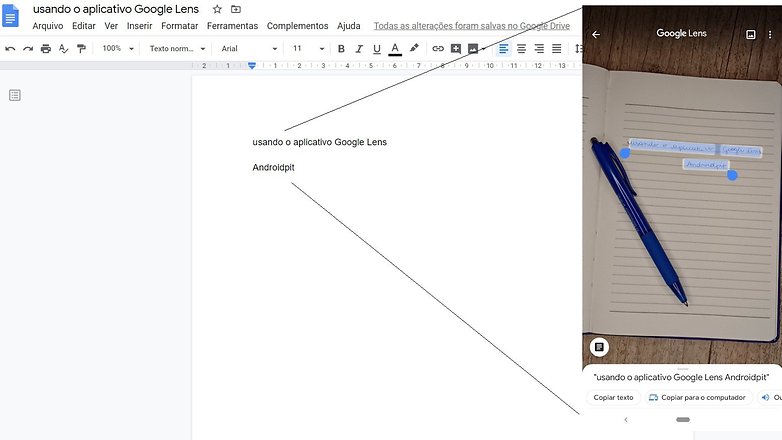The width and height of the screenshot is (782, 440).
Task: Open the Editar menu
Action: pos(84,26)
